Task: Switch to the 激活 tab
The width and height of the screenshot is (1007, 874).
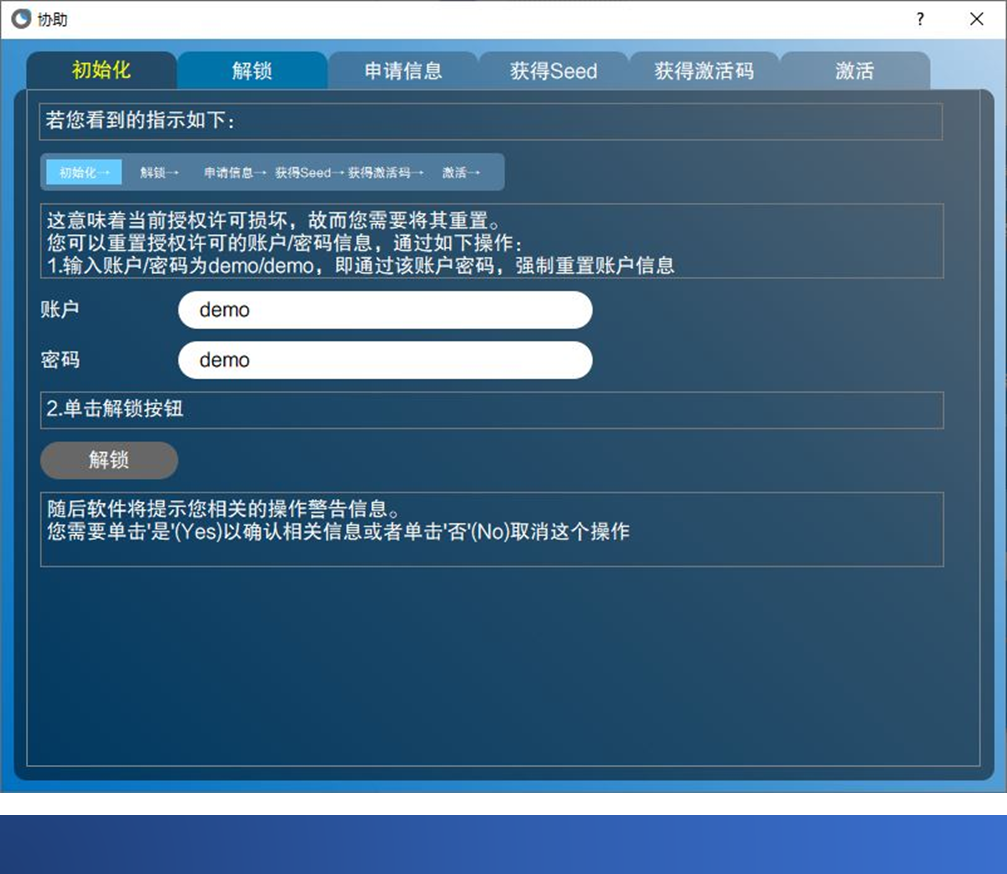Action: pos(855,71)
